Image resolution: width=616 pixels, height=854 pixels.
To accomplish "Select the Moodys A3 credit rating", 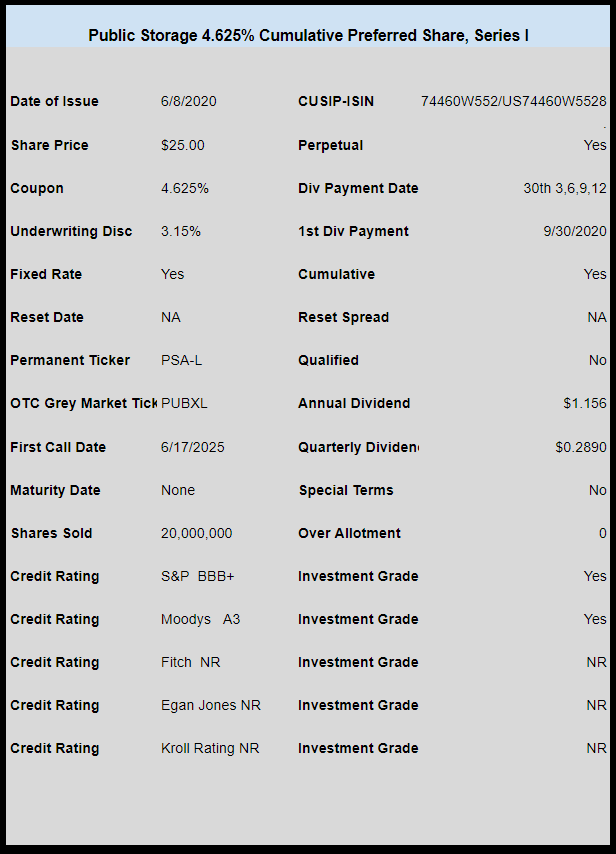I will tap(200, 619).
